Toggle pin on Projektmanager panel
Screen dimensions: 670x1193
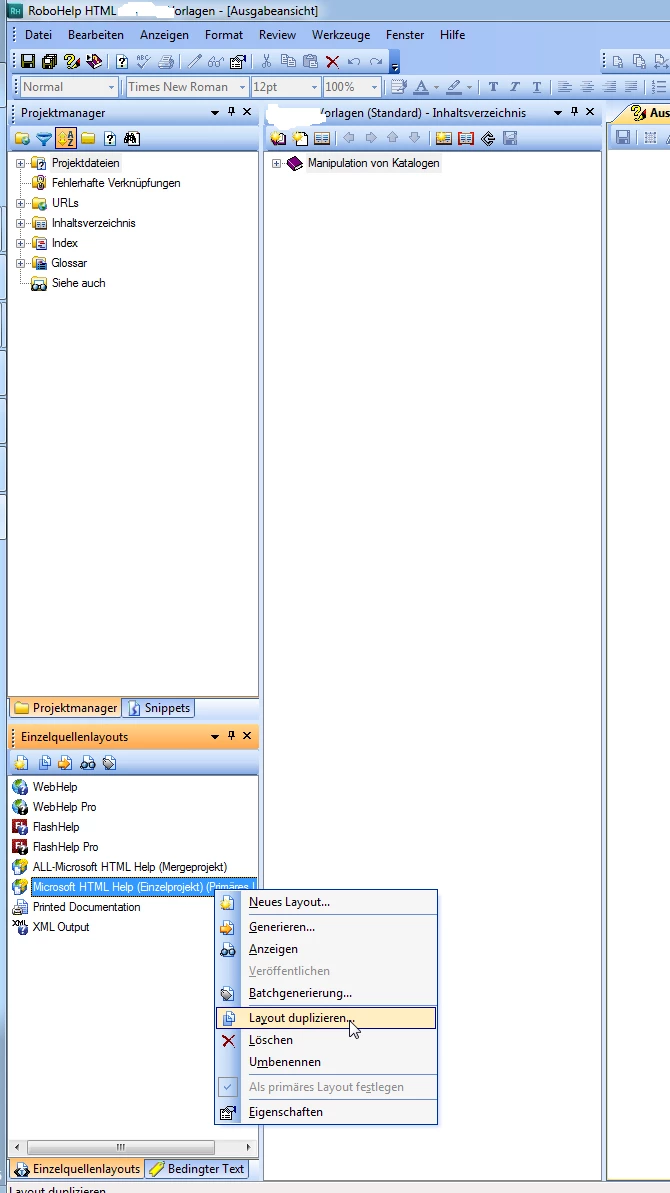click(x=231, y=112)
